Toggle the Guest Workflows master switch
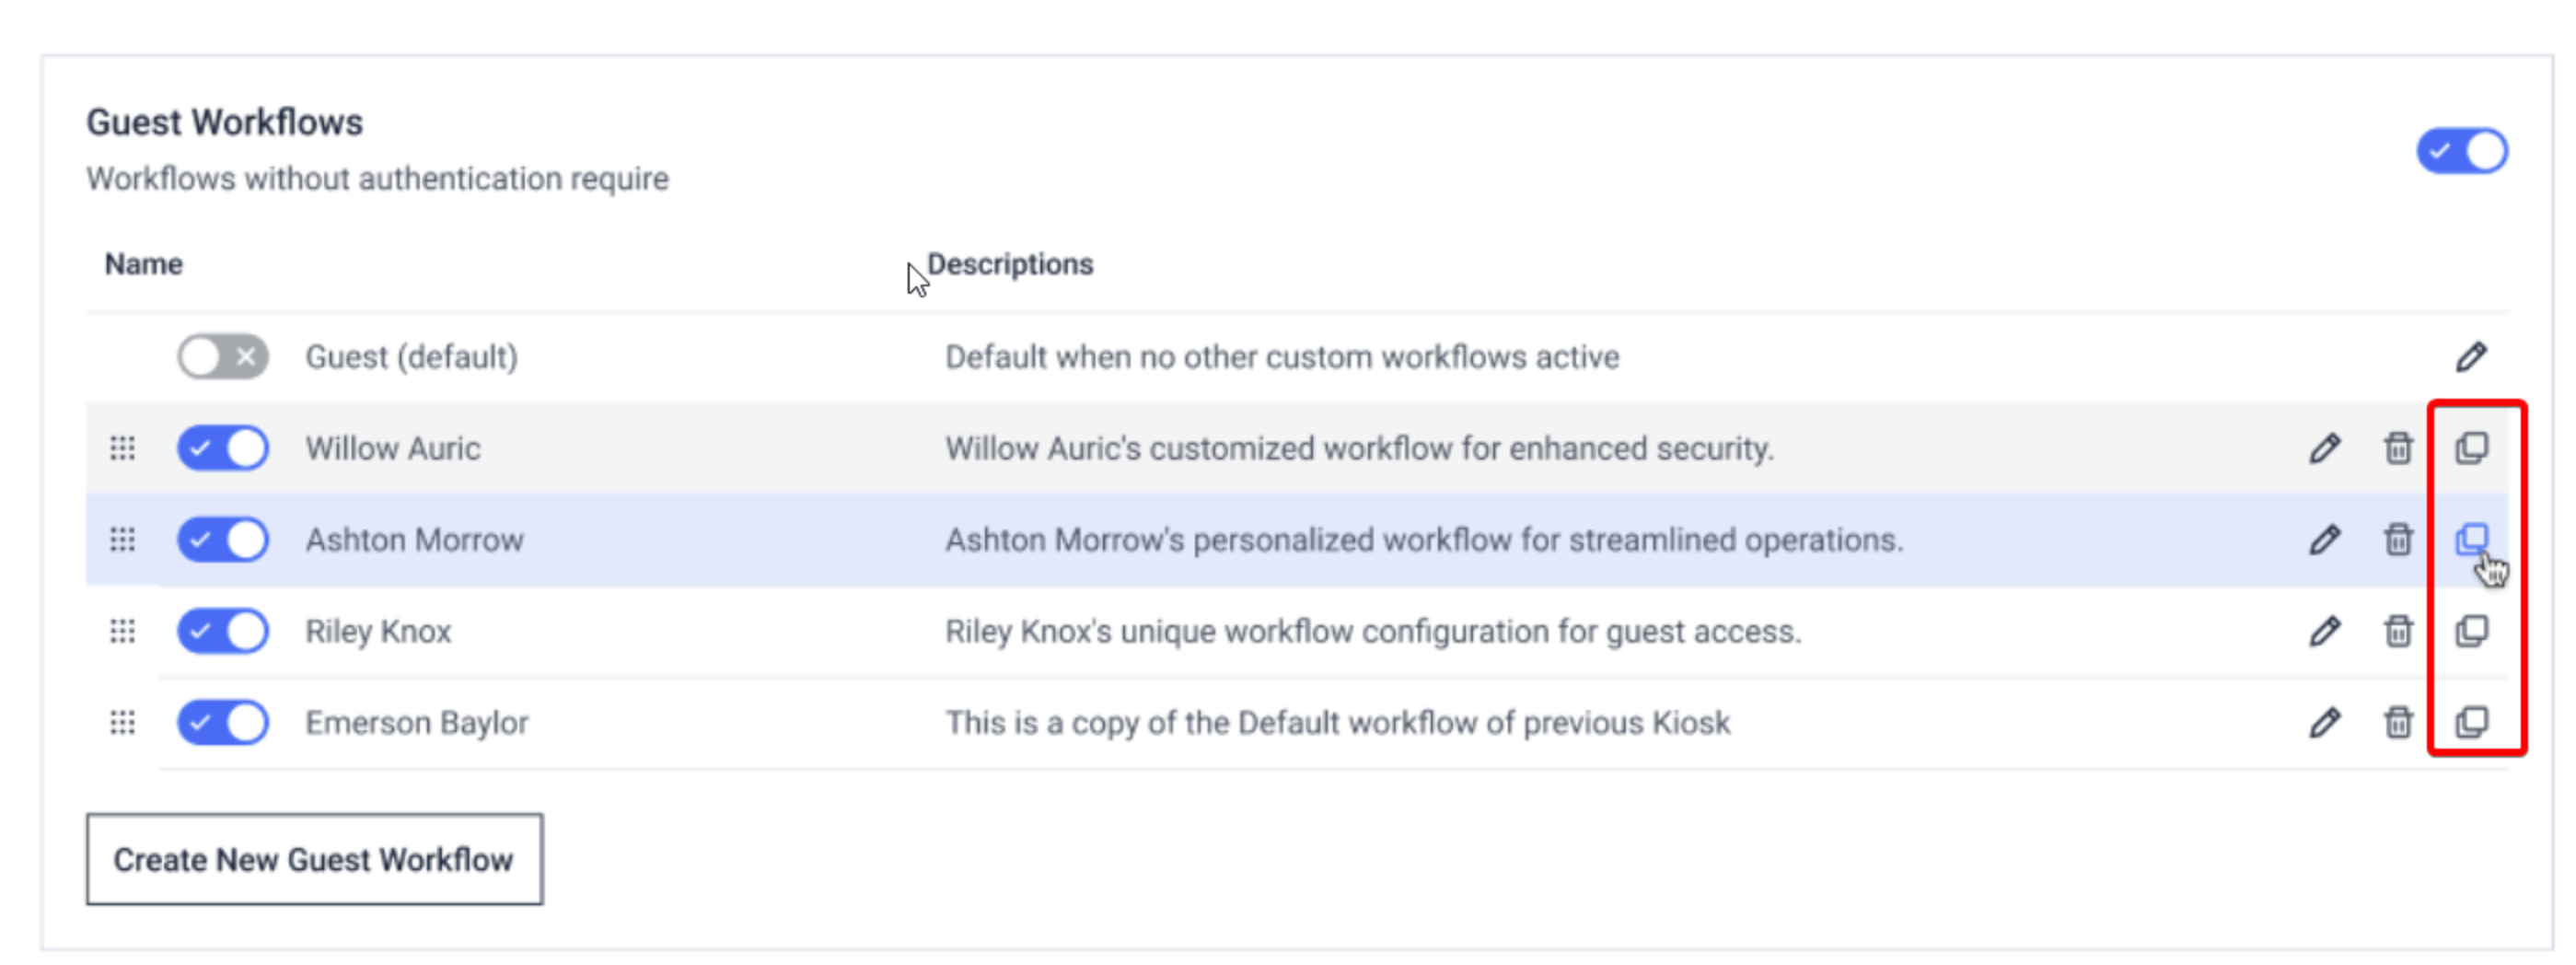Image resolution: width=2576 pixels, height=965 pixels. pos(2461,151)
